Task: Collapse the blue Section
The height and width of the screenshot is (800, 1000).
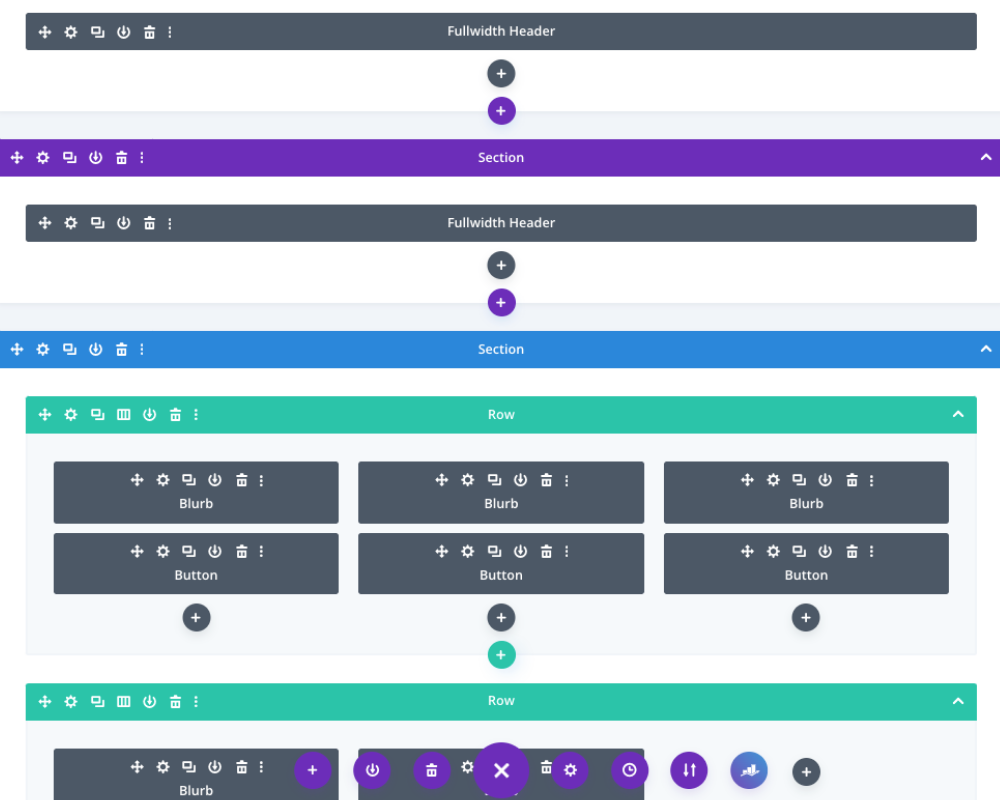Action: [986, 350]
